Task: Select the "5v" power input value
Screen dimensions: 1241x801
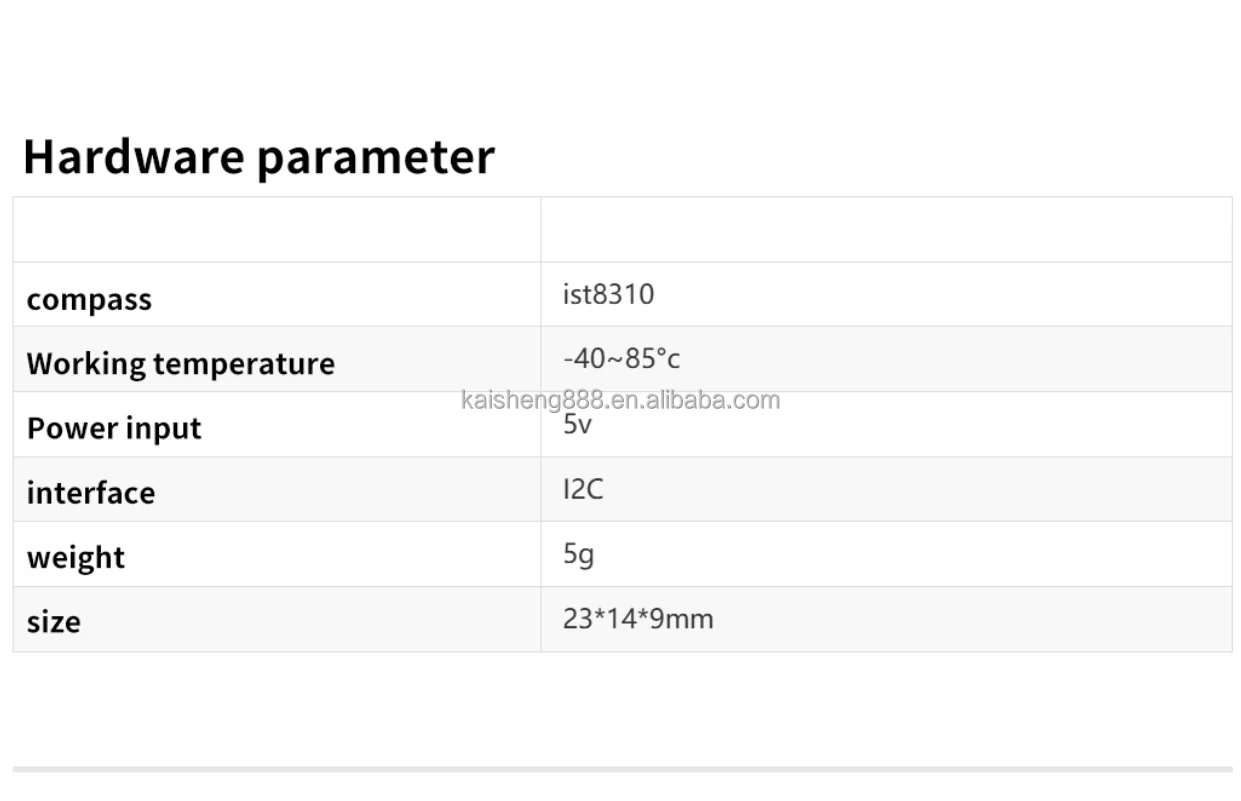Action: [x=578, y=425]
